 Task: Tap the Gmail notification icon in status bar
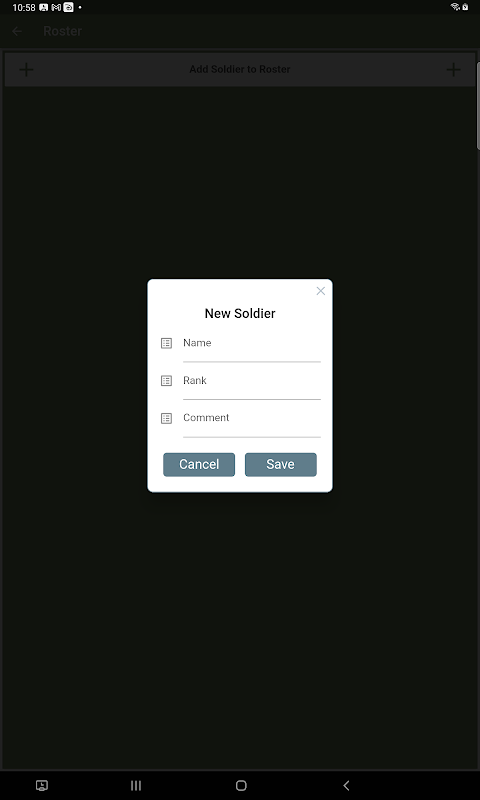point(56,7)
